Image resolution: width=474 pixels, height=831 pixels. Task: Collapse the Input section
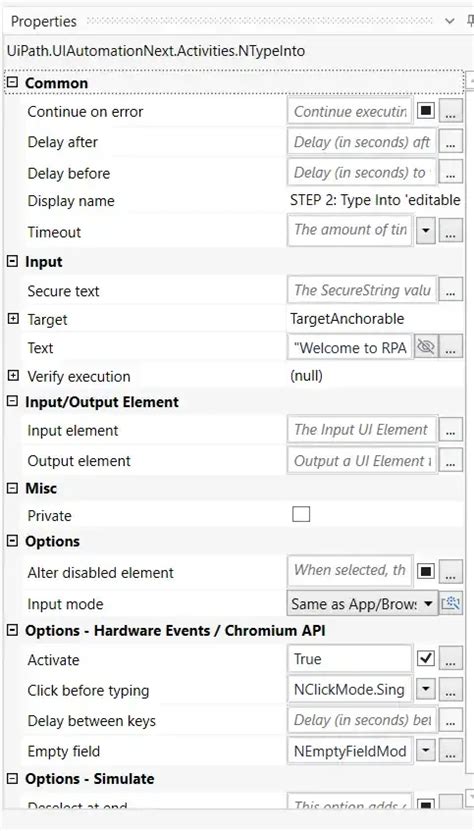coord(13,261)
